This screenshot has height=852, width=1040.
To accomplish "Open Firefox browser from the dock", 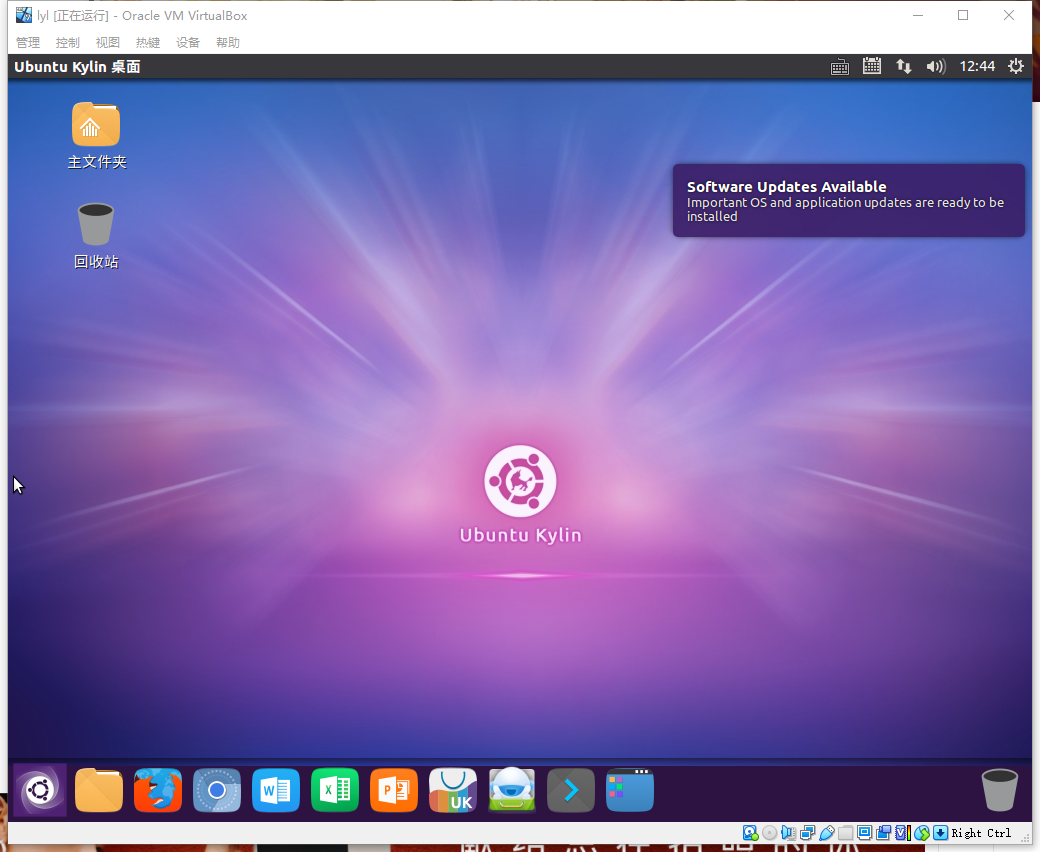I will tap(158, 790).
